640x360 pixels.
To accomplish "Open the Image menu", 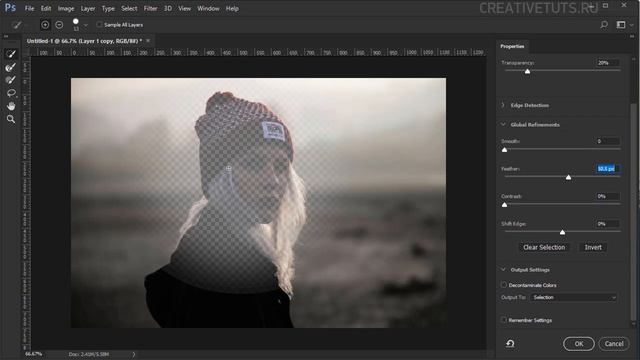I will tap(66, 8).
